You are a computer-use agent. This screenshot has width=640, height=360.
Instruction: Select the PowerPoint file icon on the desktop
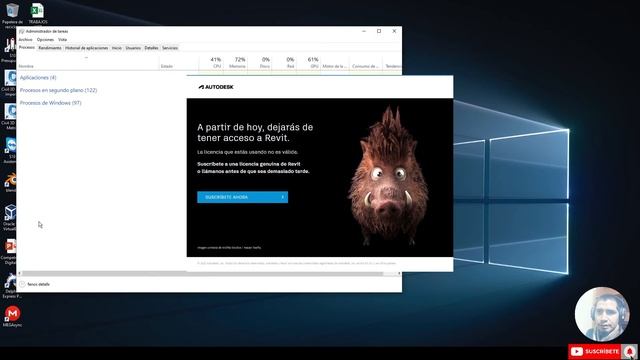(x=9, y=250)
